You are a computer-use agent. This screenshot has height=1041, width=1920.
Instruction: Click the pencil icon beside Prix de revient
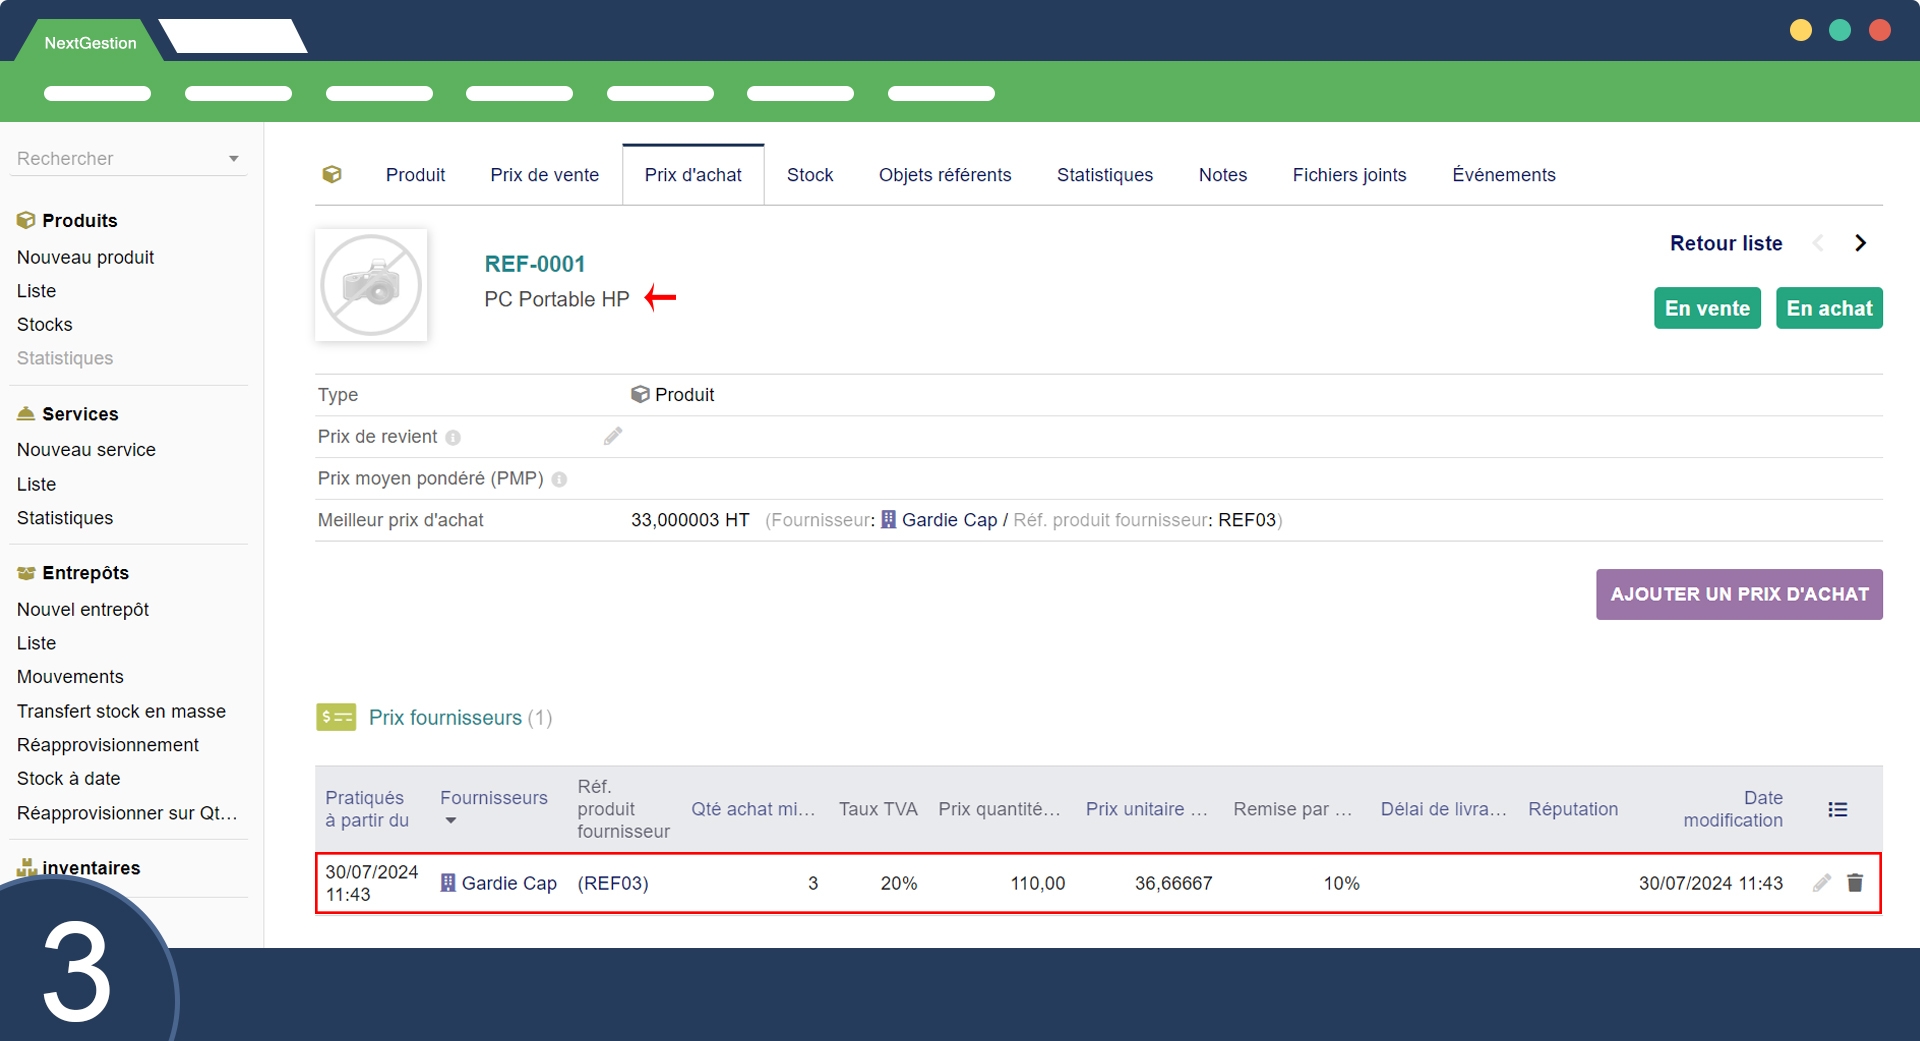point(613,436)
